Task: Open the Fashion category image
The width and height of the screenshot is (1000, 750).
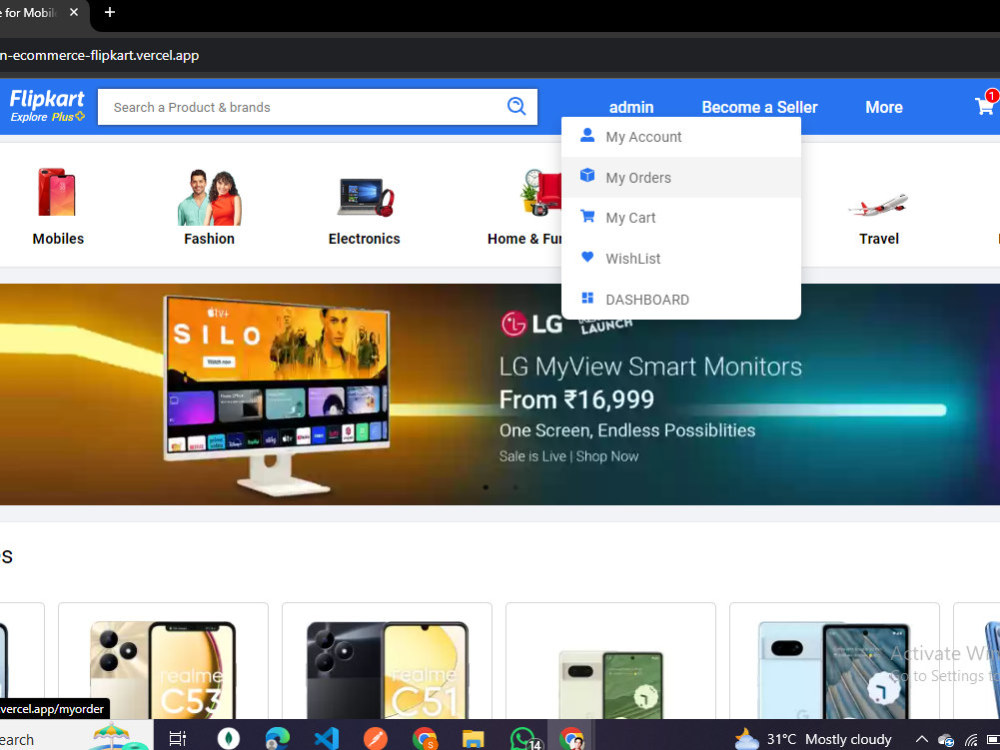Action: tap(209, 197)
